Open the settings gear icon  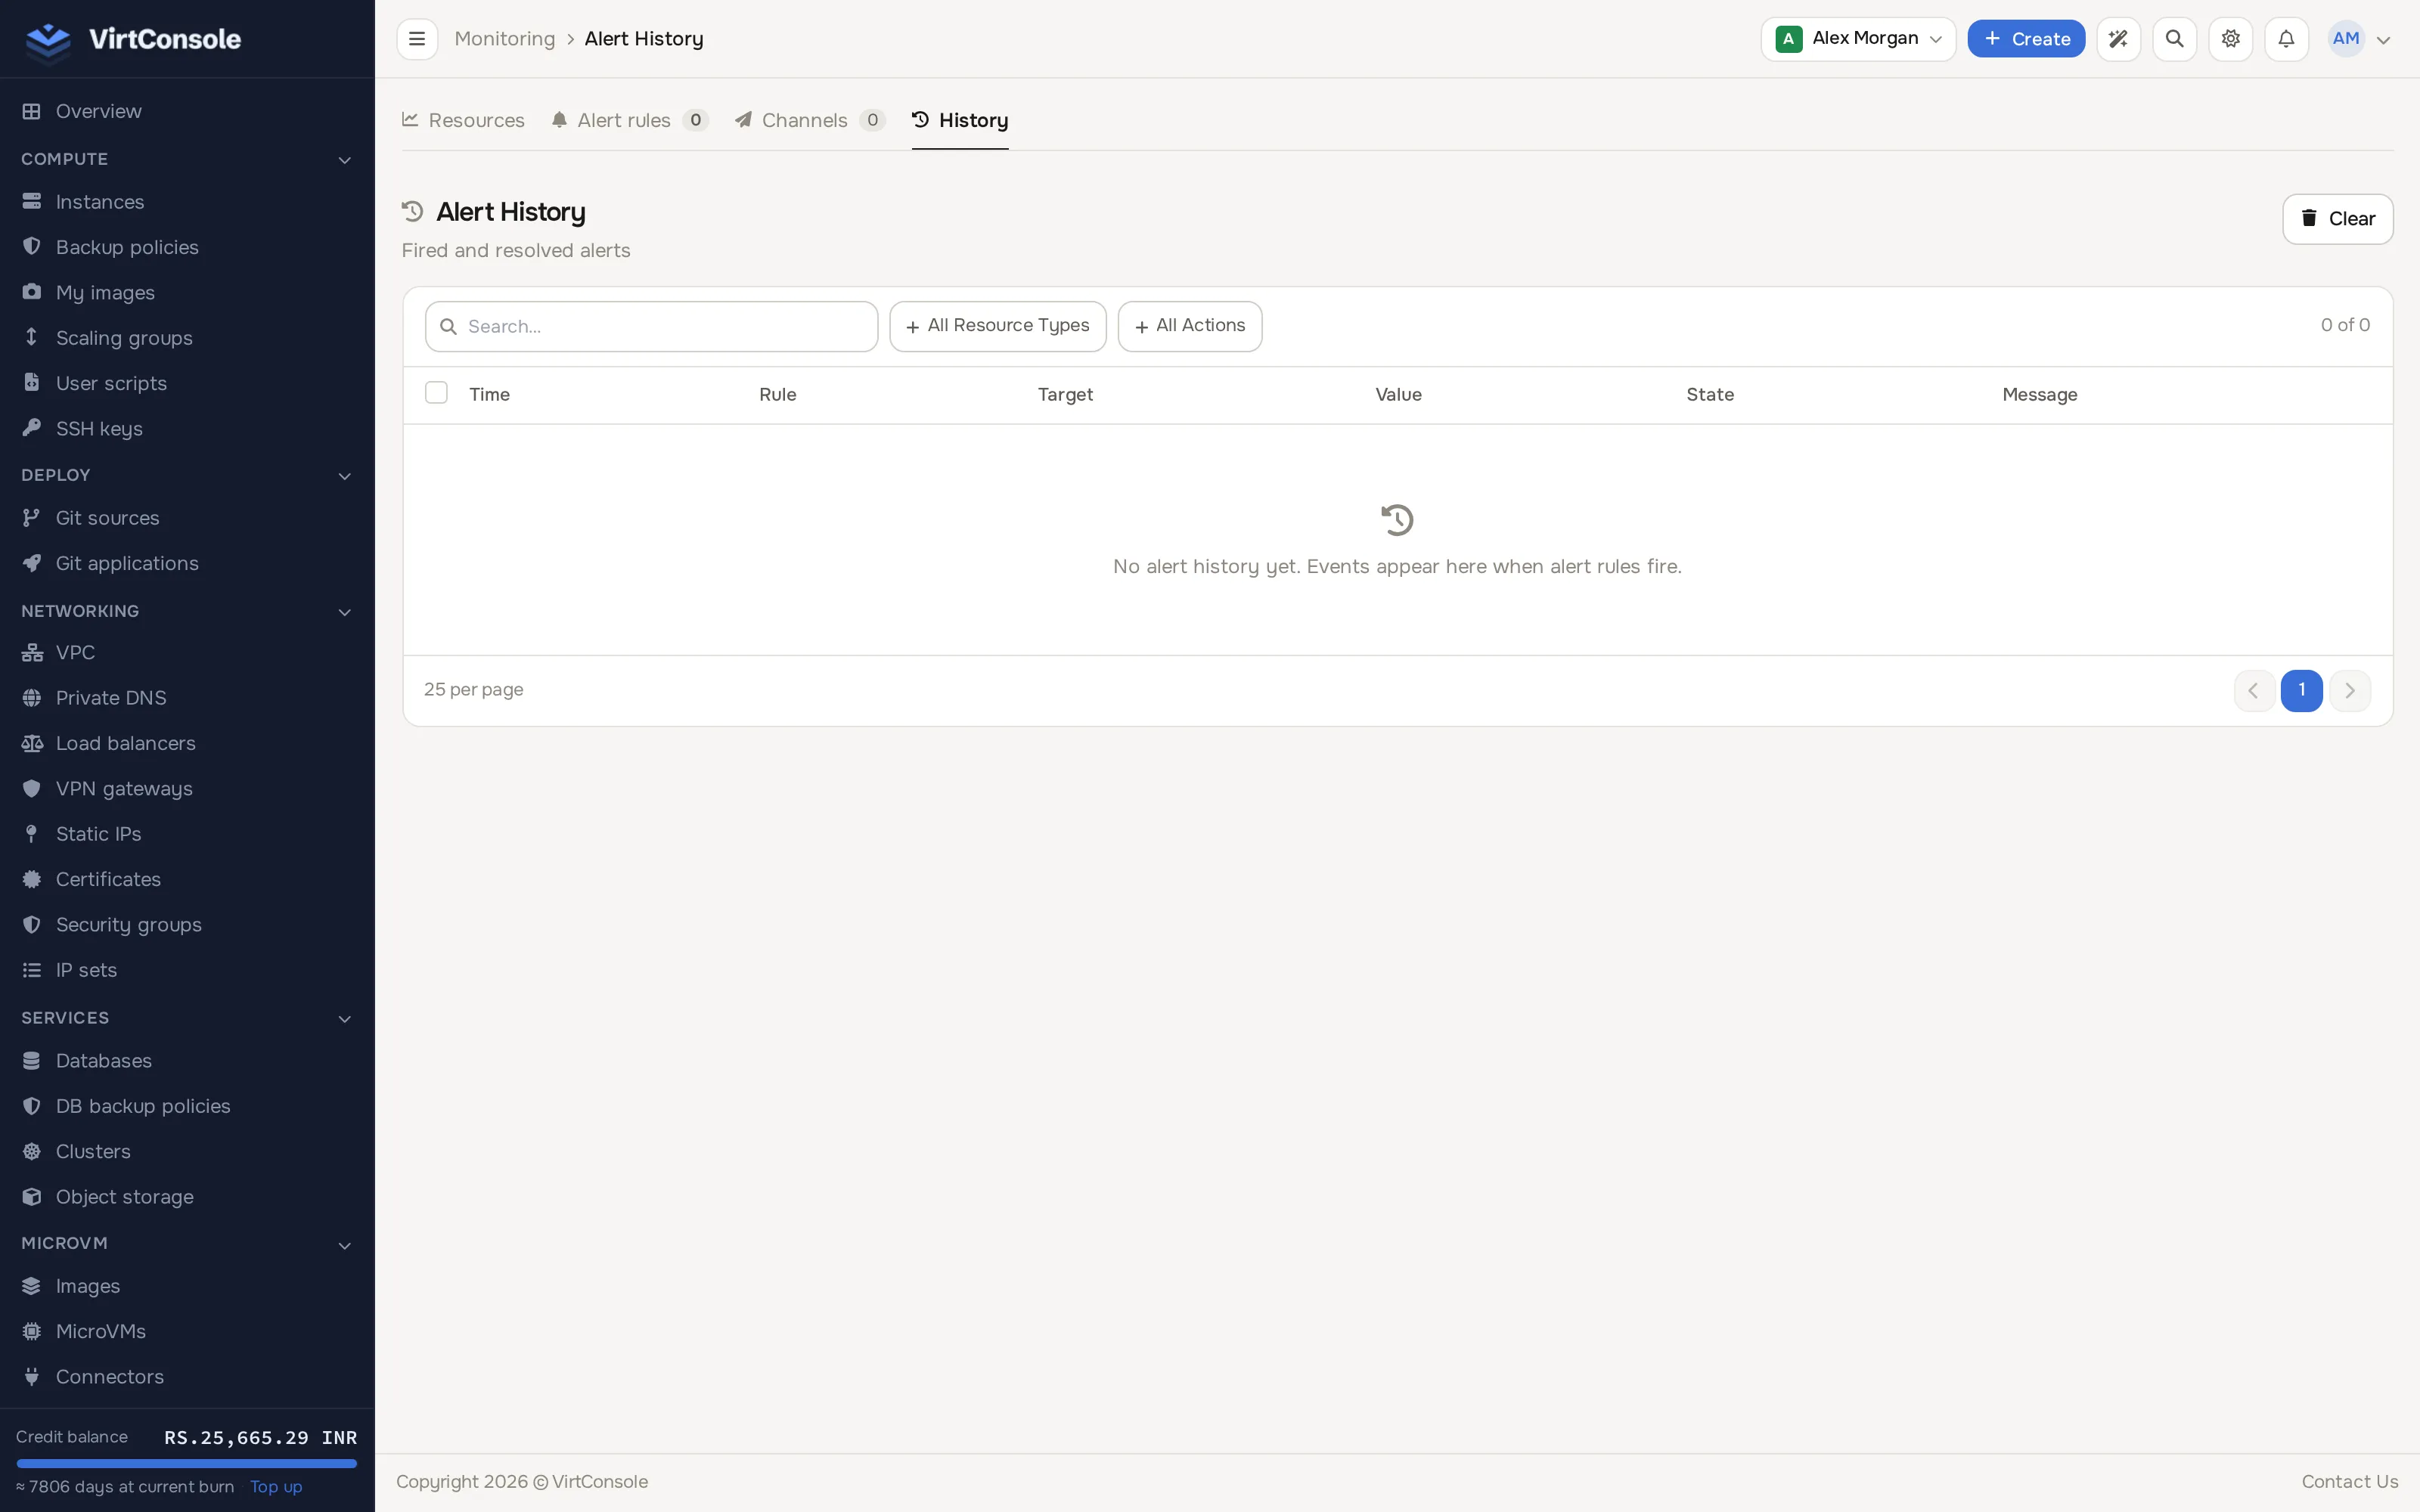coord(2230,39)
